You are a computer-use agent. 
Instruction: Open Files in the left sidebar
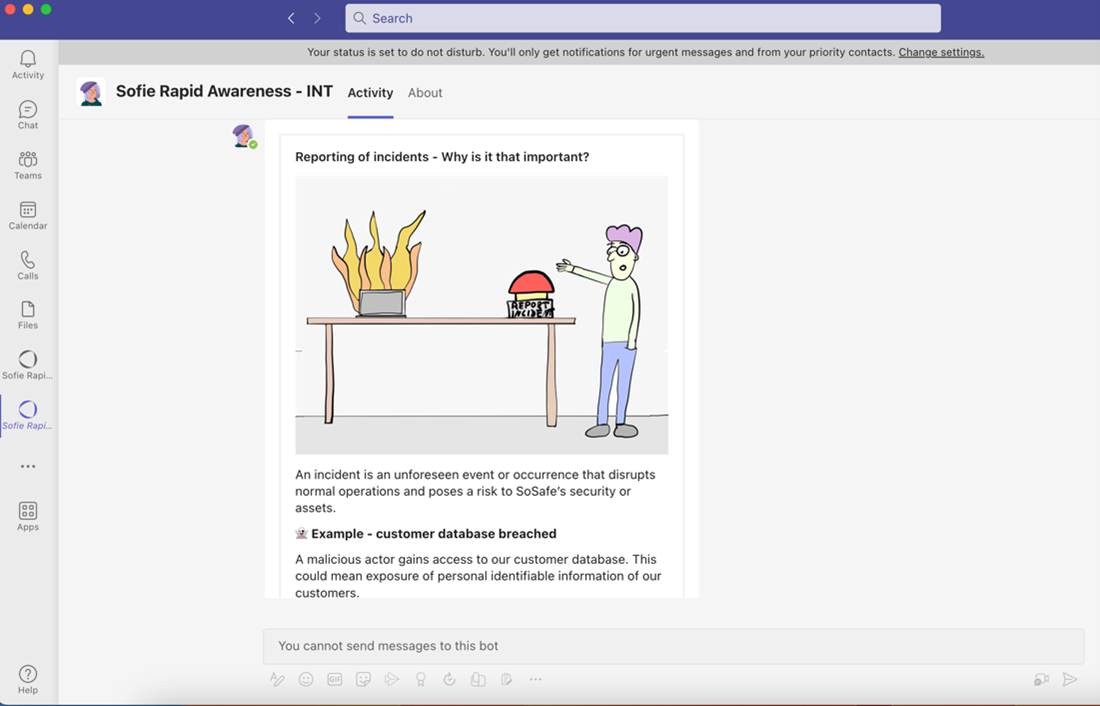coord(28,314)
